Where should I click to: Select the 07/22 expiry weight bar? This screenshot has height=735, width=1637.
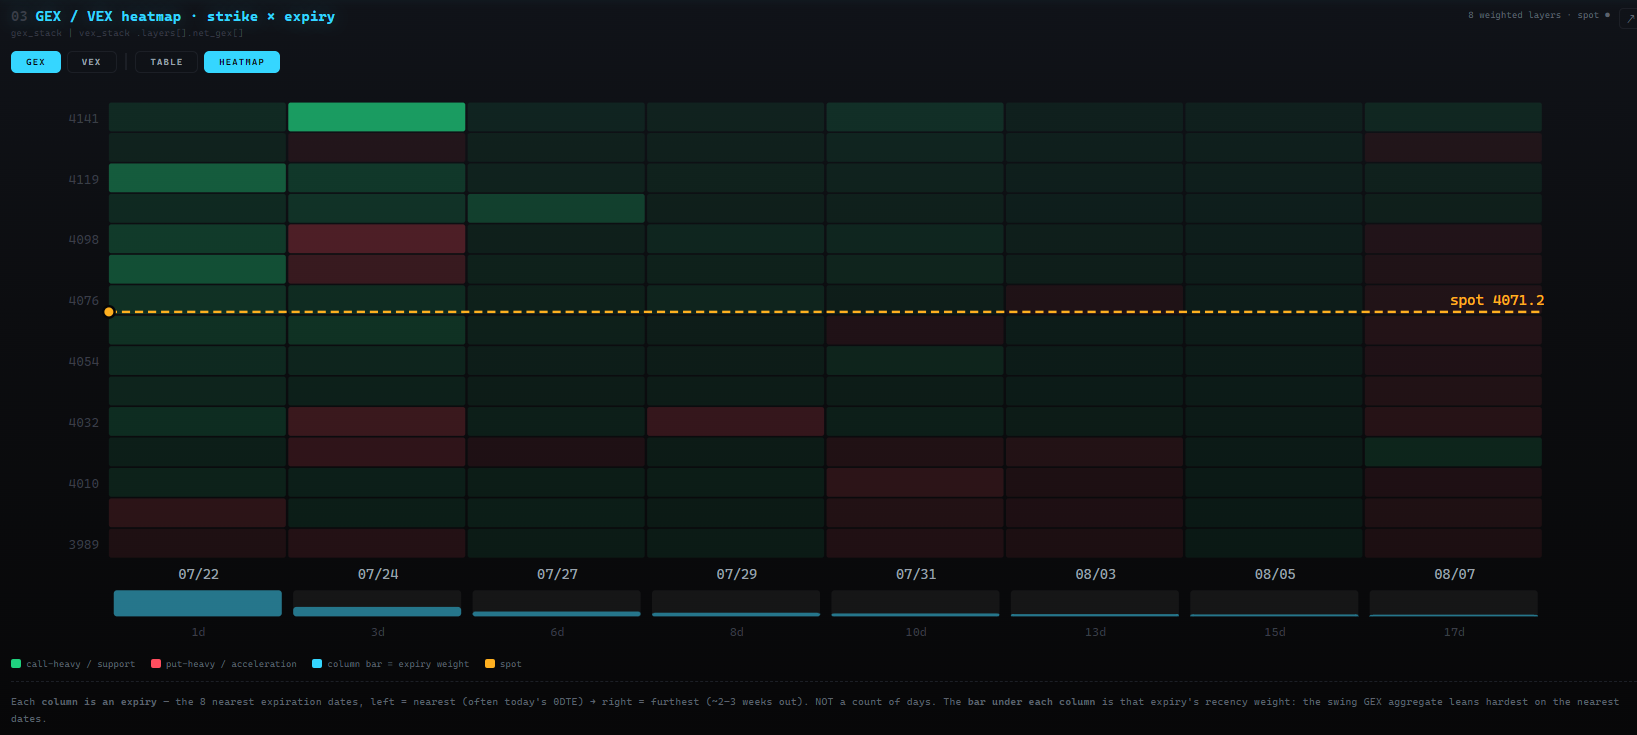click(198, 603)
